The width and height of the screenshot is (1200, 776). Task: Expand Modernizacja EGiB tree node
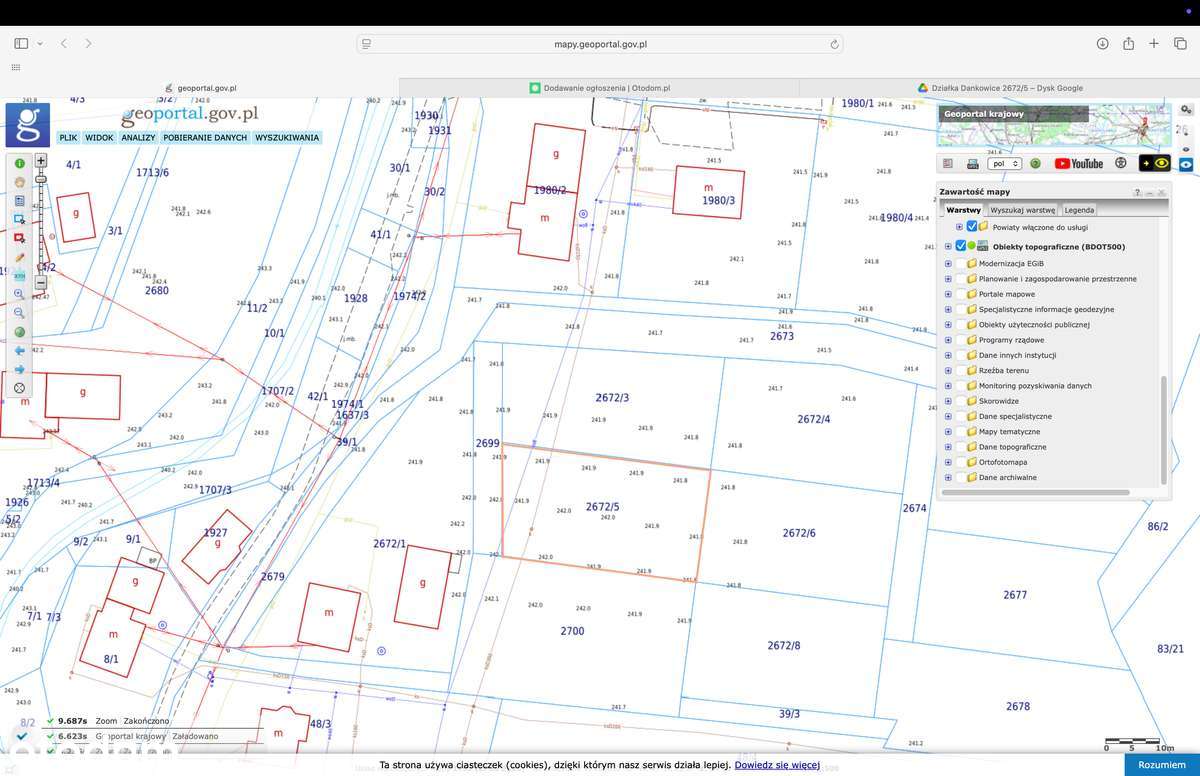[x=948, y=263]
